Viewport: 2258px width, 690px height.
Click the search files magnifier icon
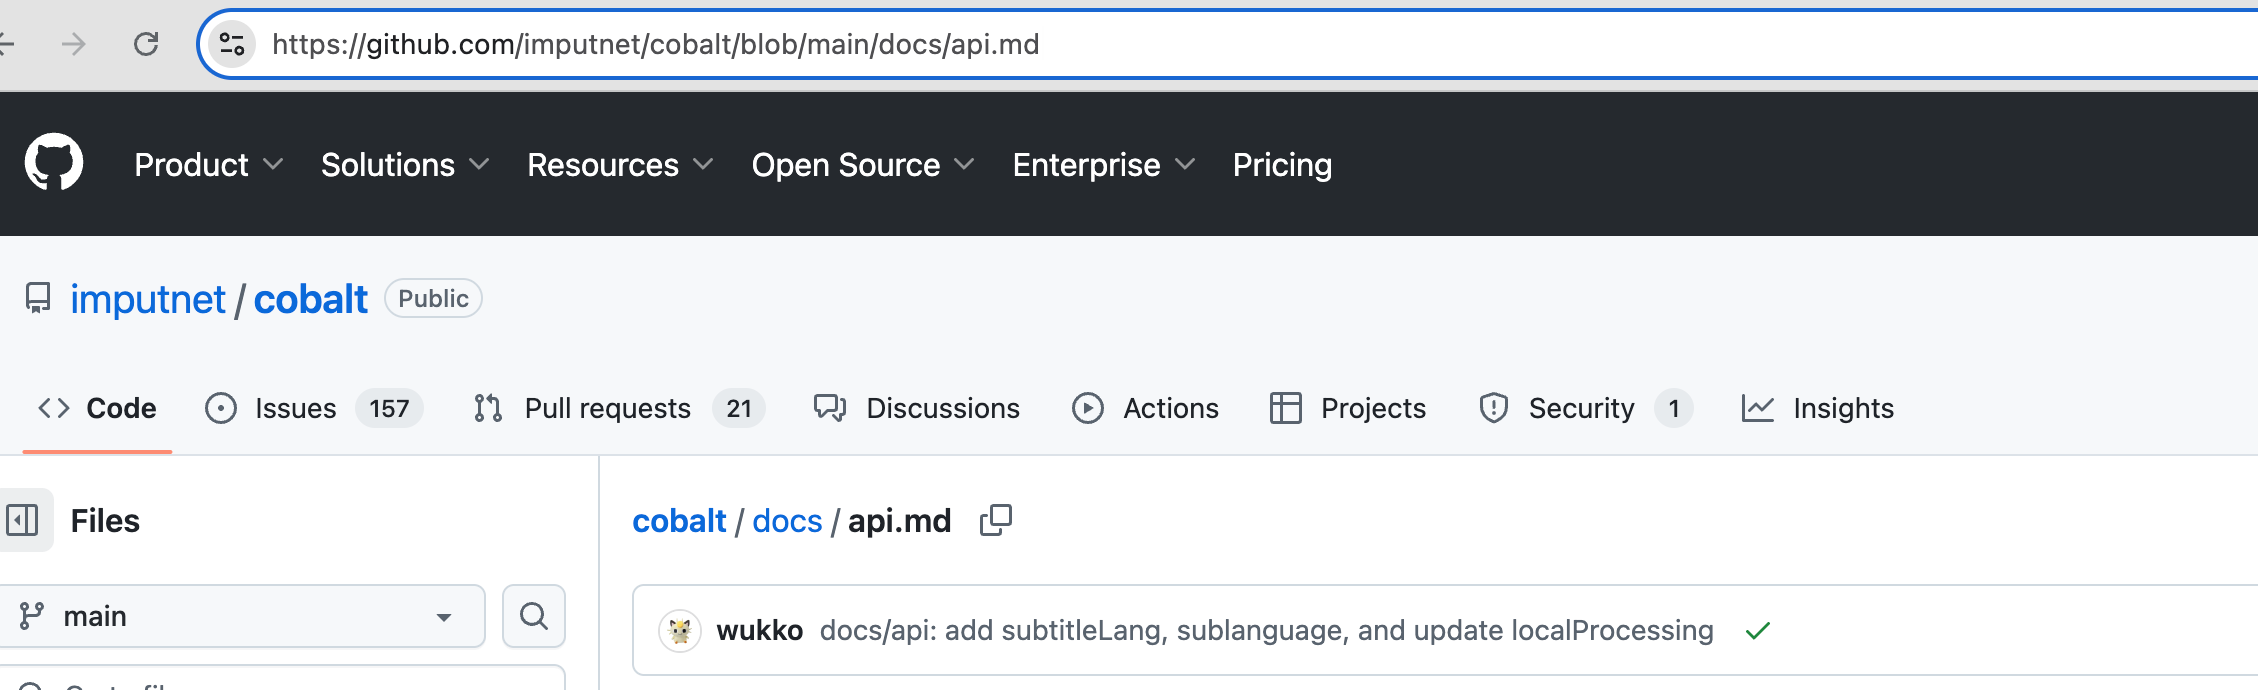click(534, 616)
